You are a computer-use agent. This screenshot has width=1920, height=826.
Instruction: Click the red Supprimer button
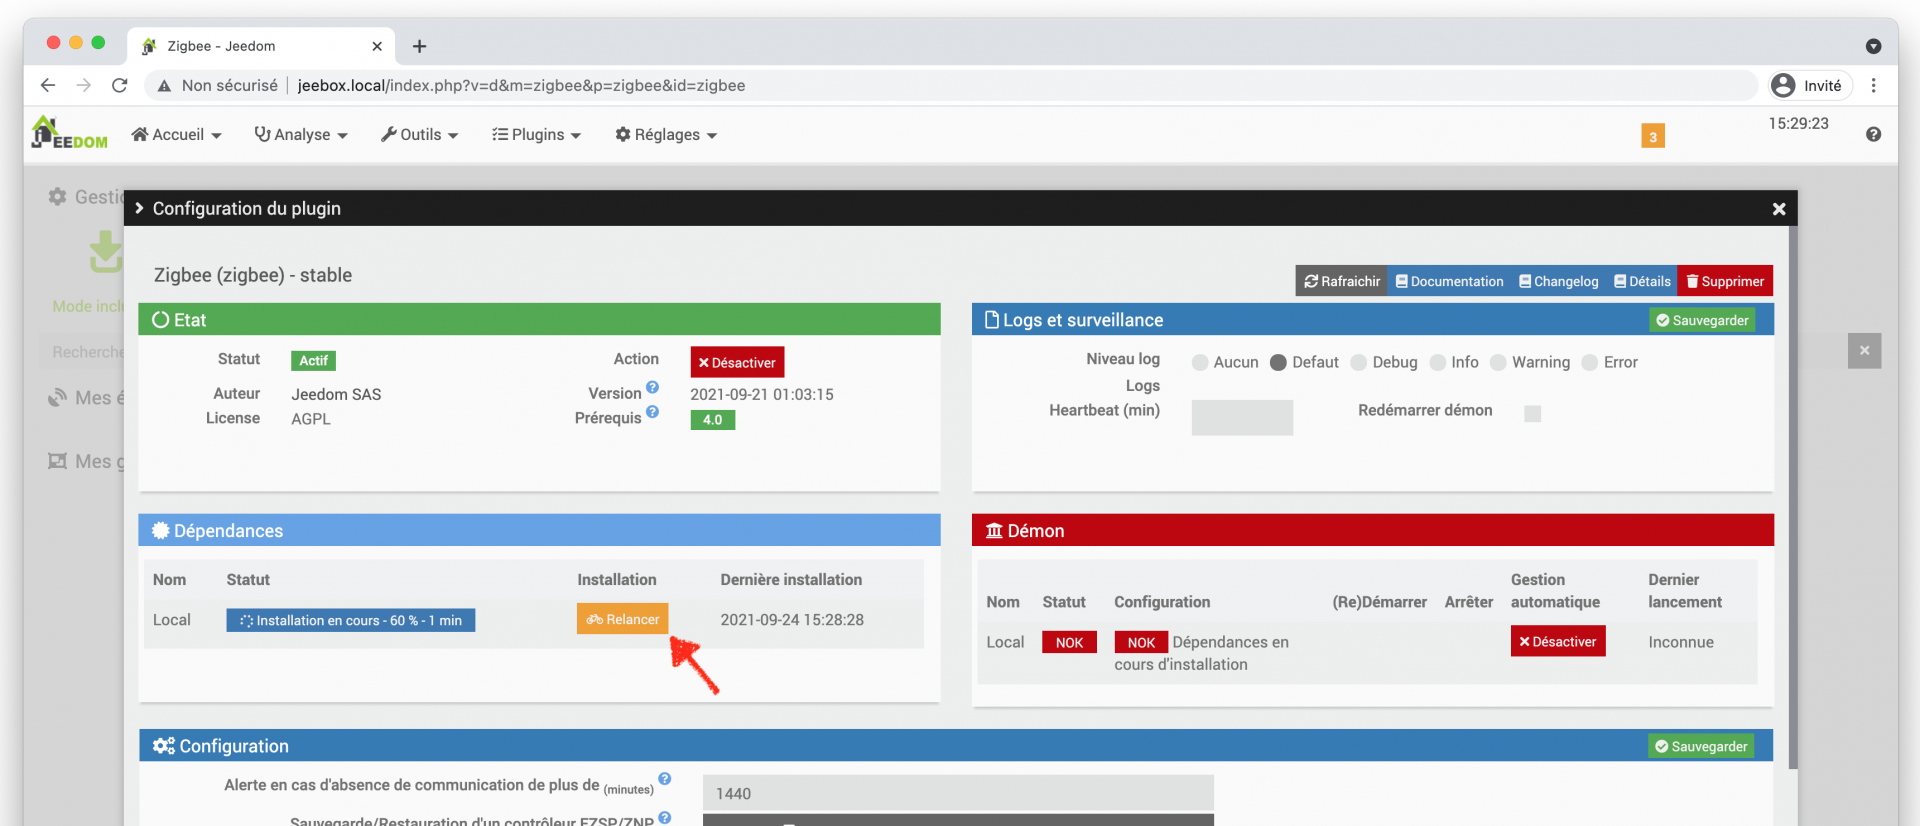click(x=1725, y=282)
